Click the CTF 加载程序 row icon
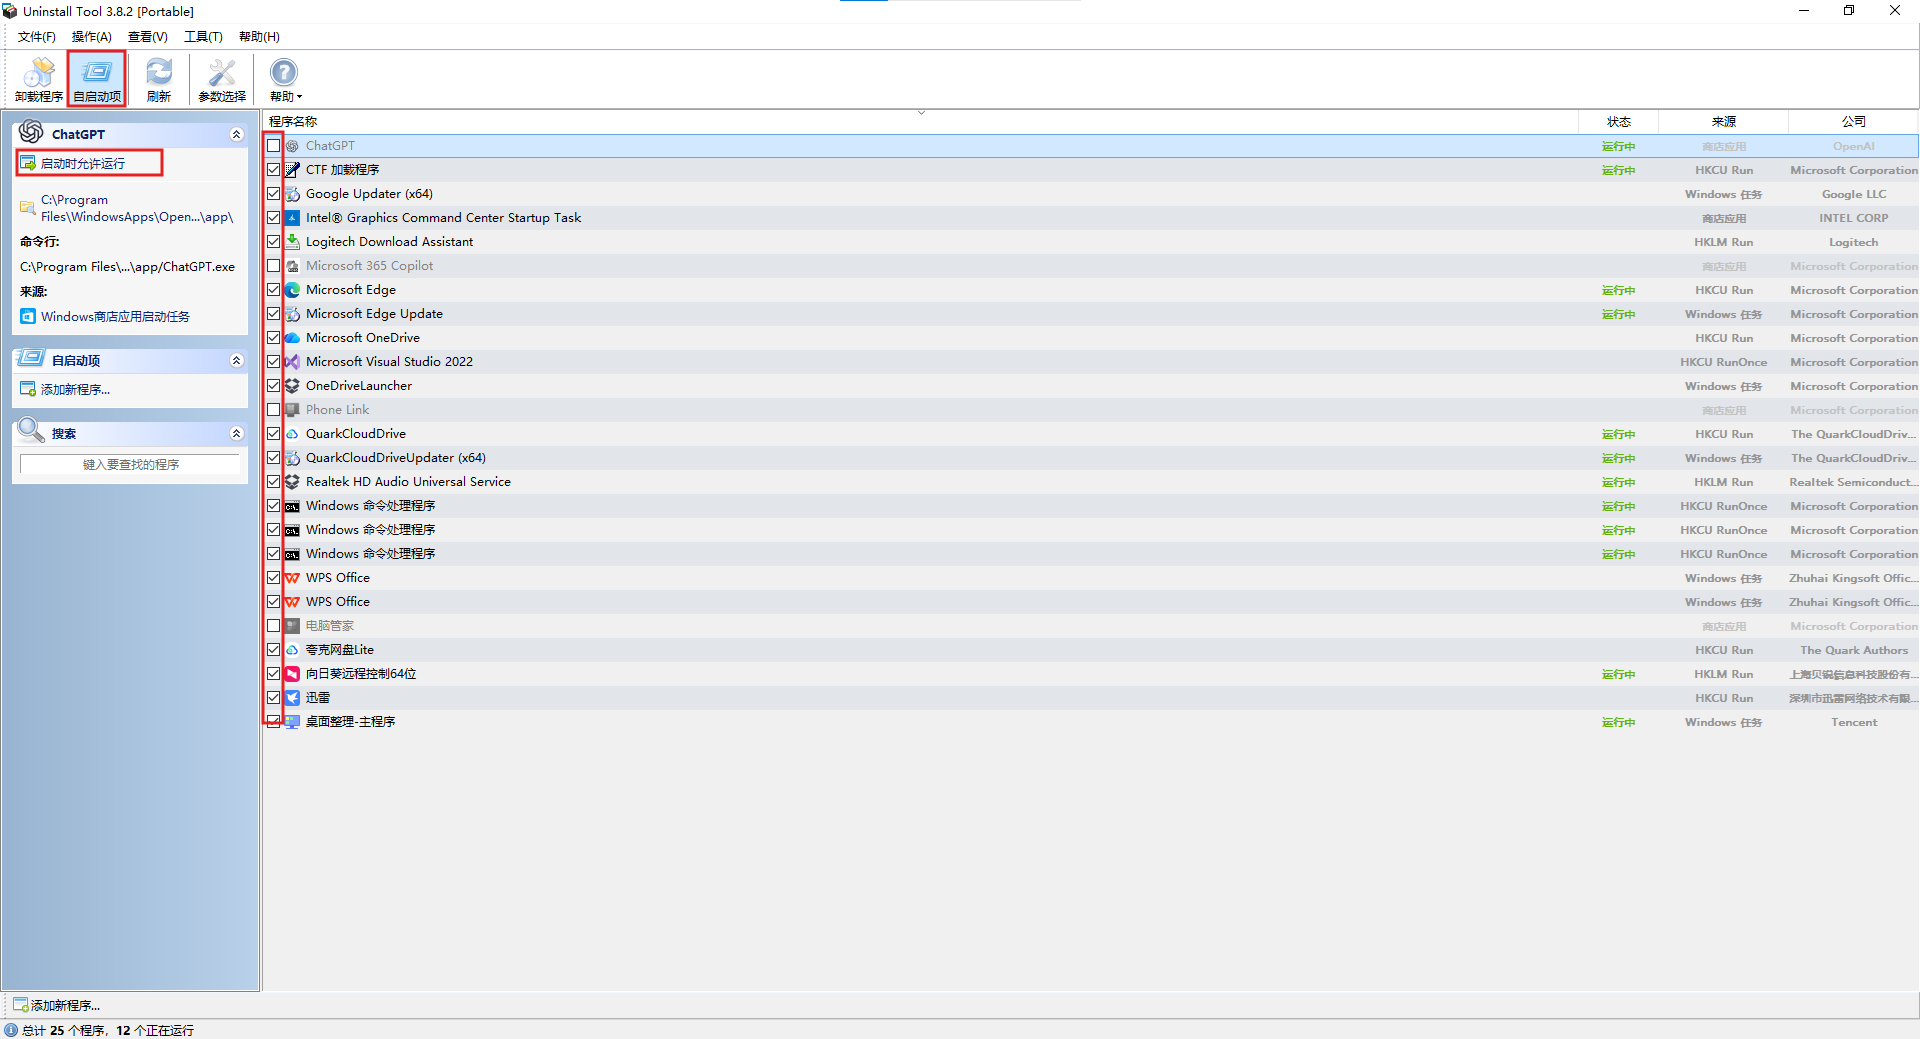Screen dimensions: 1920x1039 [292, 170]
